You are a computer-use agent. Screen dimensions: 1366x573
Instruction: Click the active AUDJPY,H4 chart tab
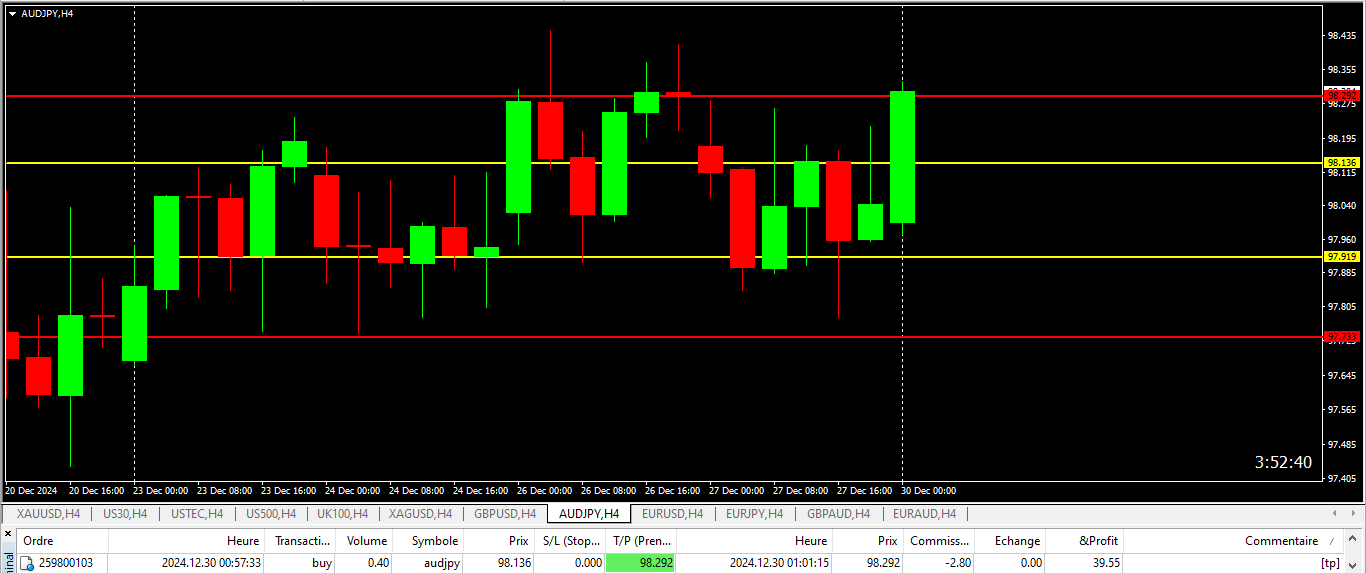589,514
